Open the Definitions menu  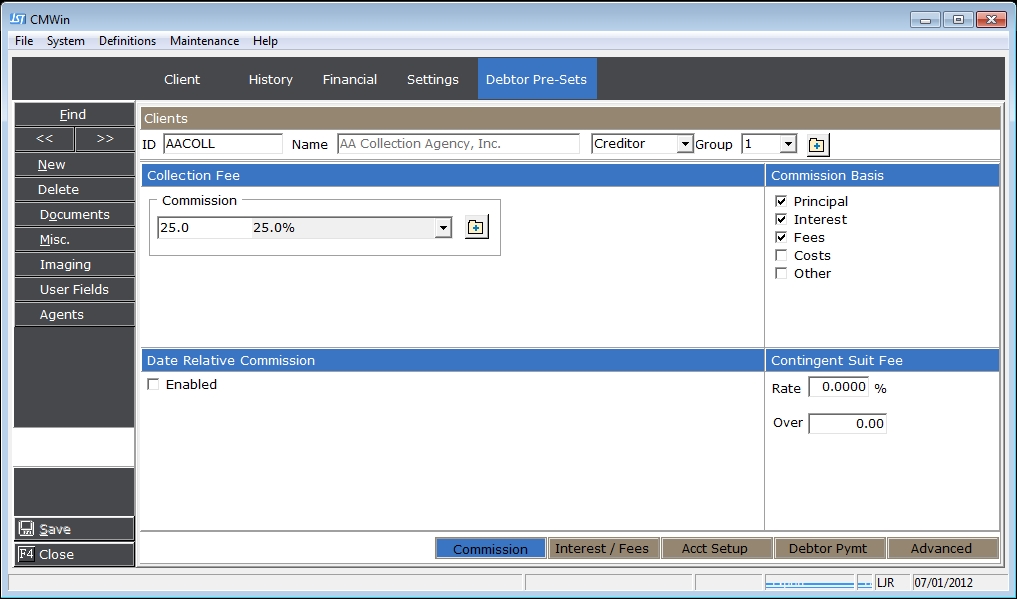point(127,41)
